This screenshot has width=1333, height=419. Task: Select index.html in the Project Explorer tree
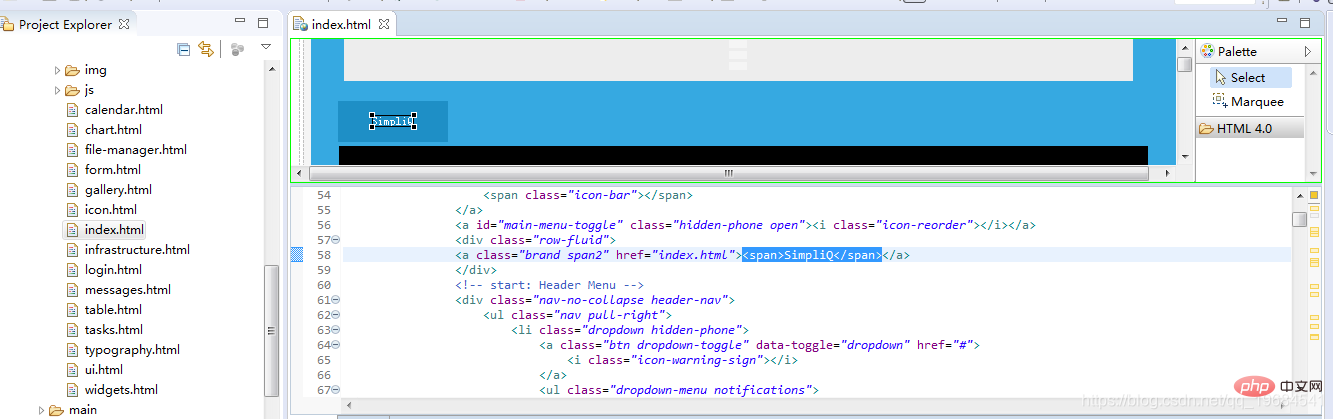[x=114, y=230]
